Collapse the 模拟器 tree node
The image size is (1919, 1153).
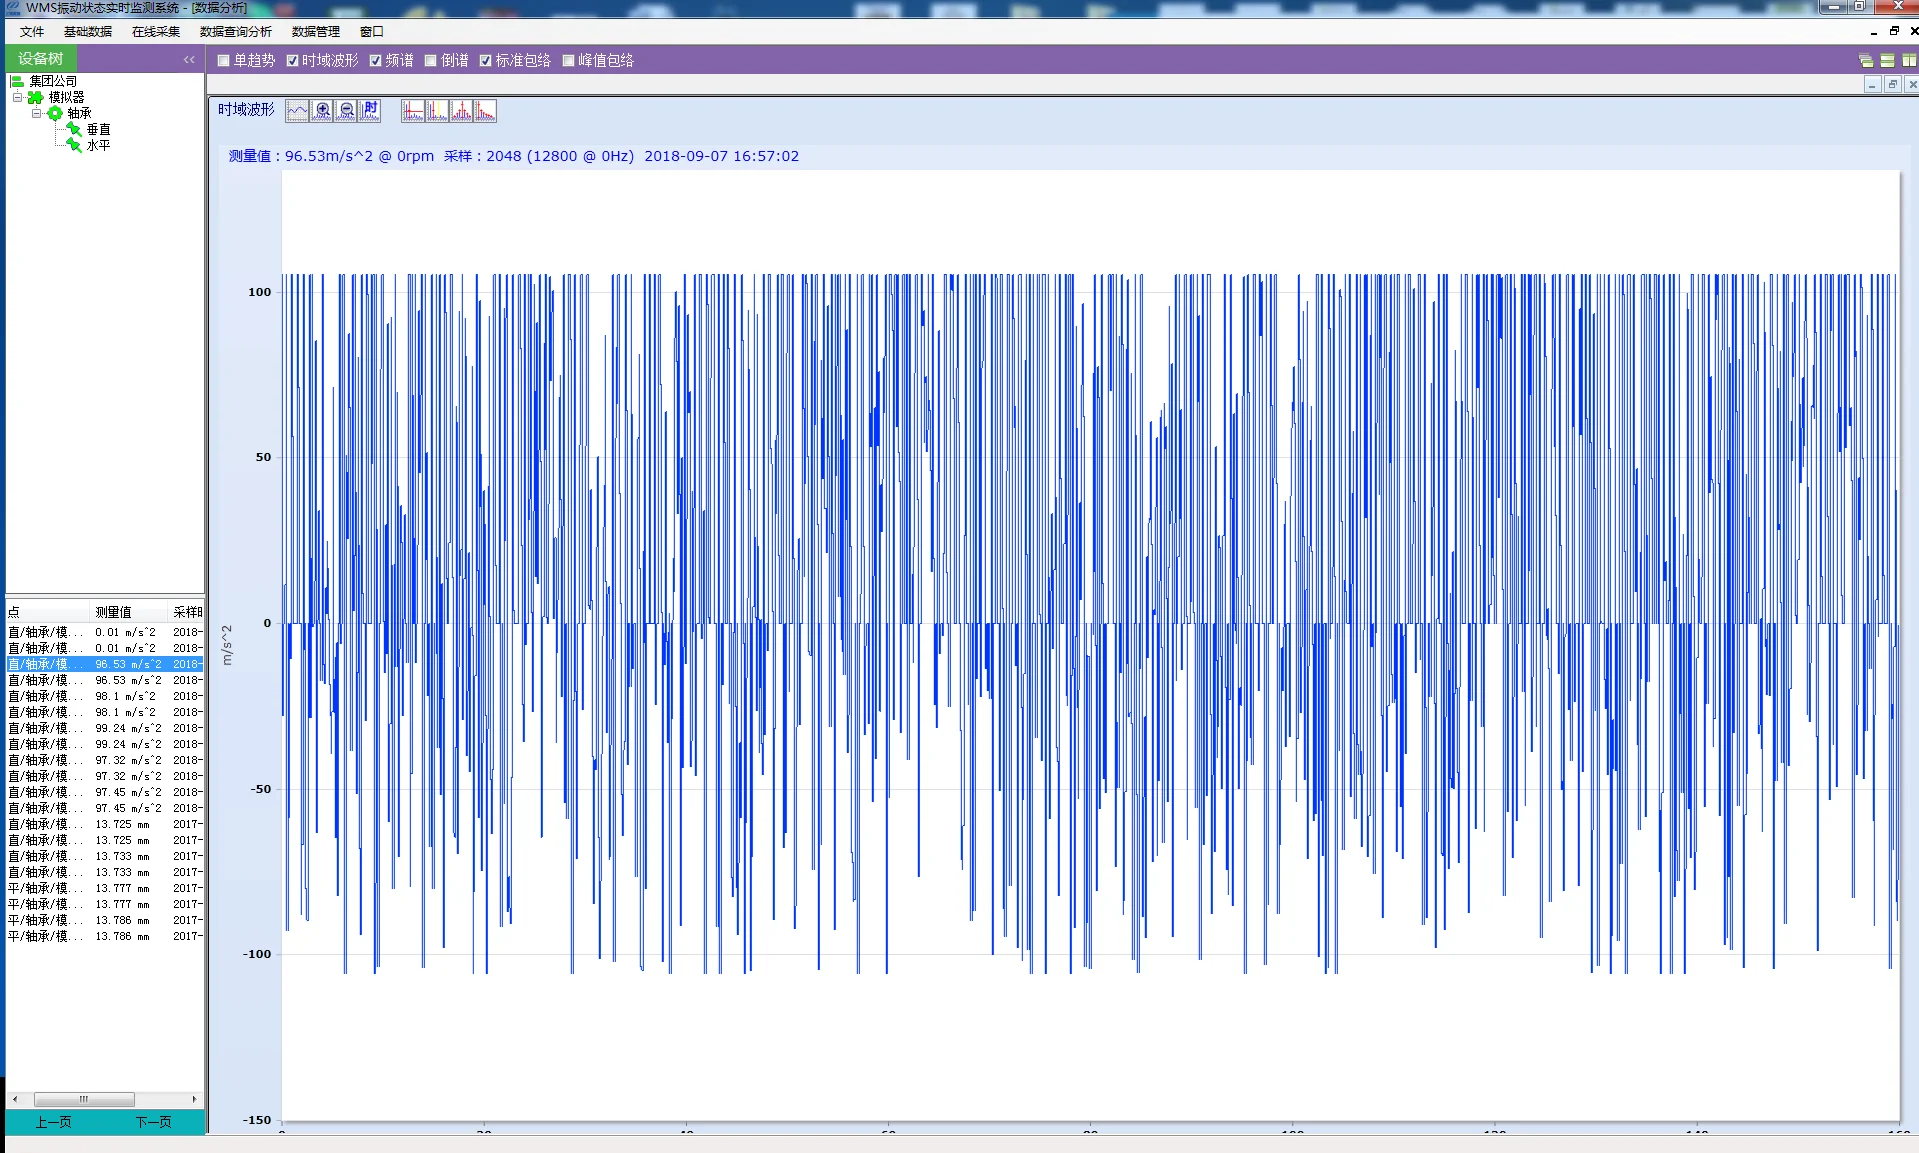(x=17, y=97)
